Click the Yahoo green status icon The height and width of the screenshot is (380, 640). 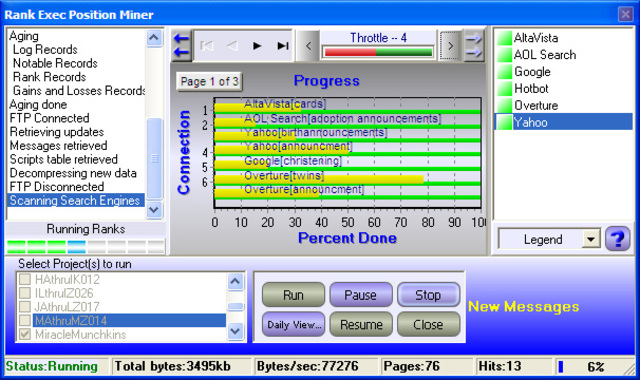click(x=504, y=122)
